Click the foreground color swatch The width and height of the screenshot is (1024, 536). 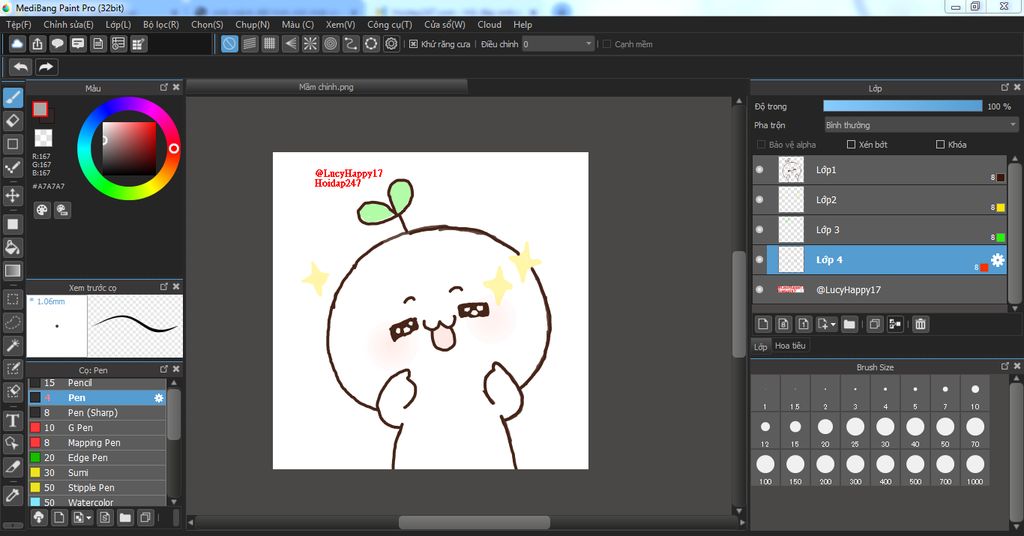coord(40,109)
